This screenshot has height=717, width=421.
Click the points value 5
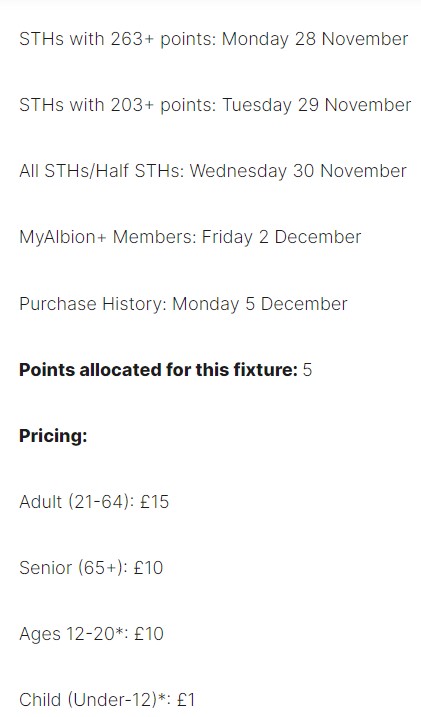(x=307, y=369)
